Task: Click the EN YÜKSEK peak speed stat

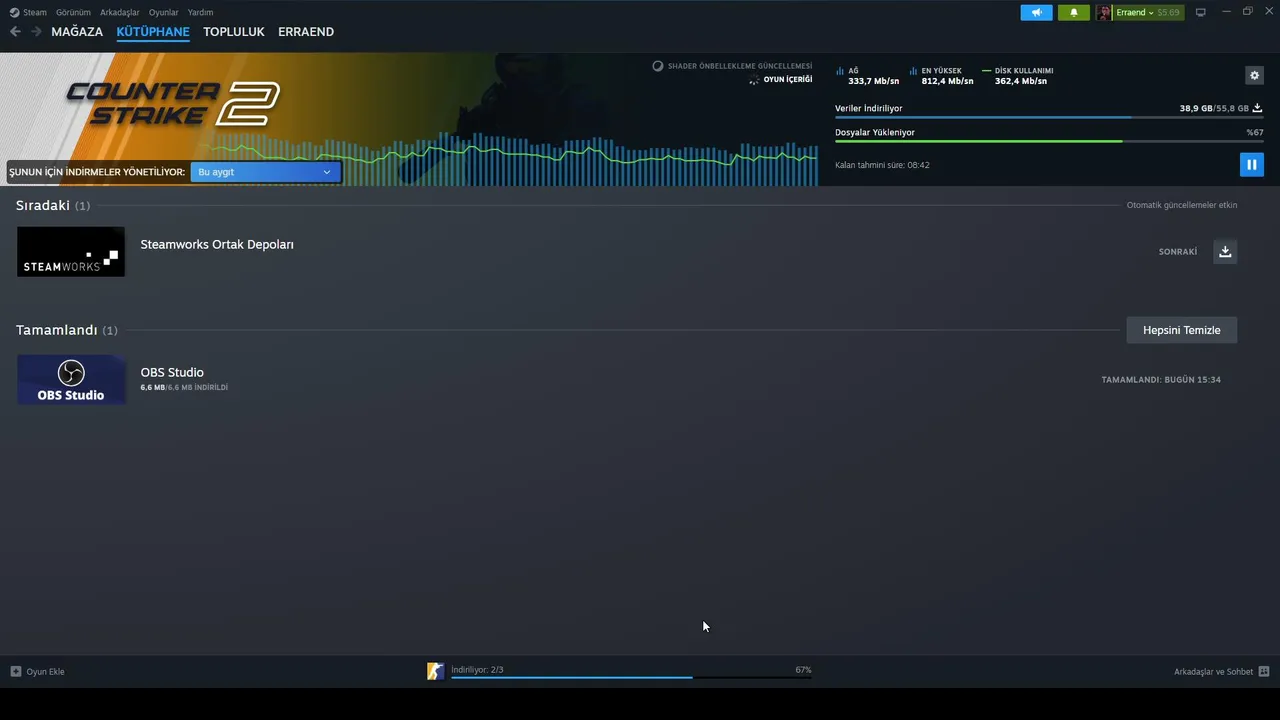Action: pyautogui.click(x=941, y=76)
